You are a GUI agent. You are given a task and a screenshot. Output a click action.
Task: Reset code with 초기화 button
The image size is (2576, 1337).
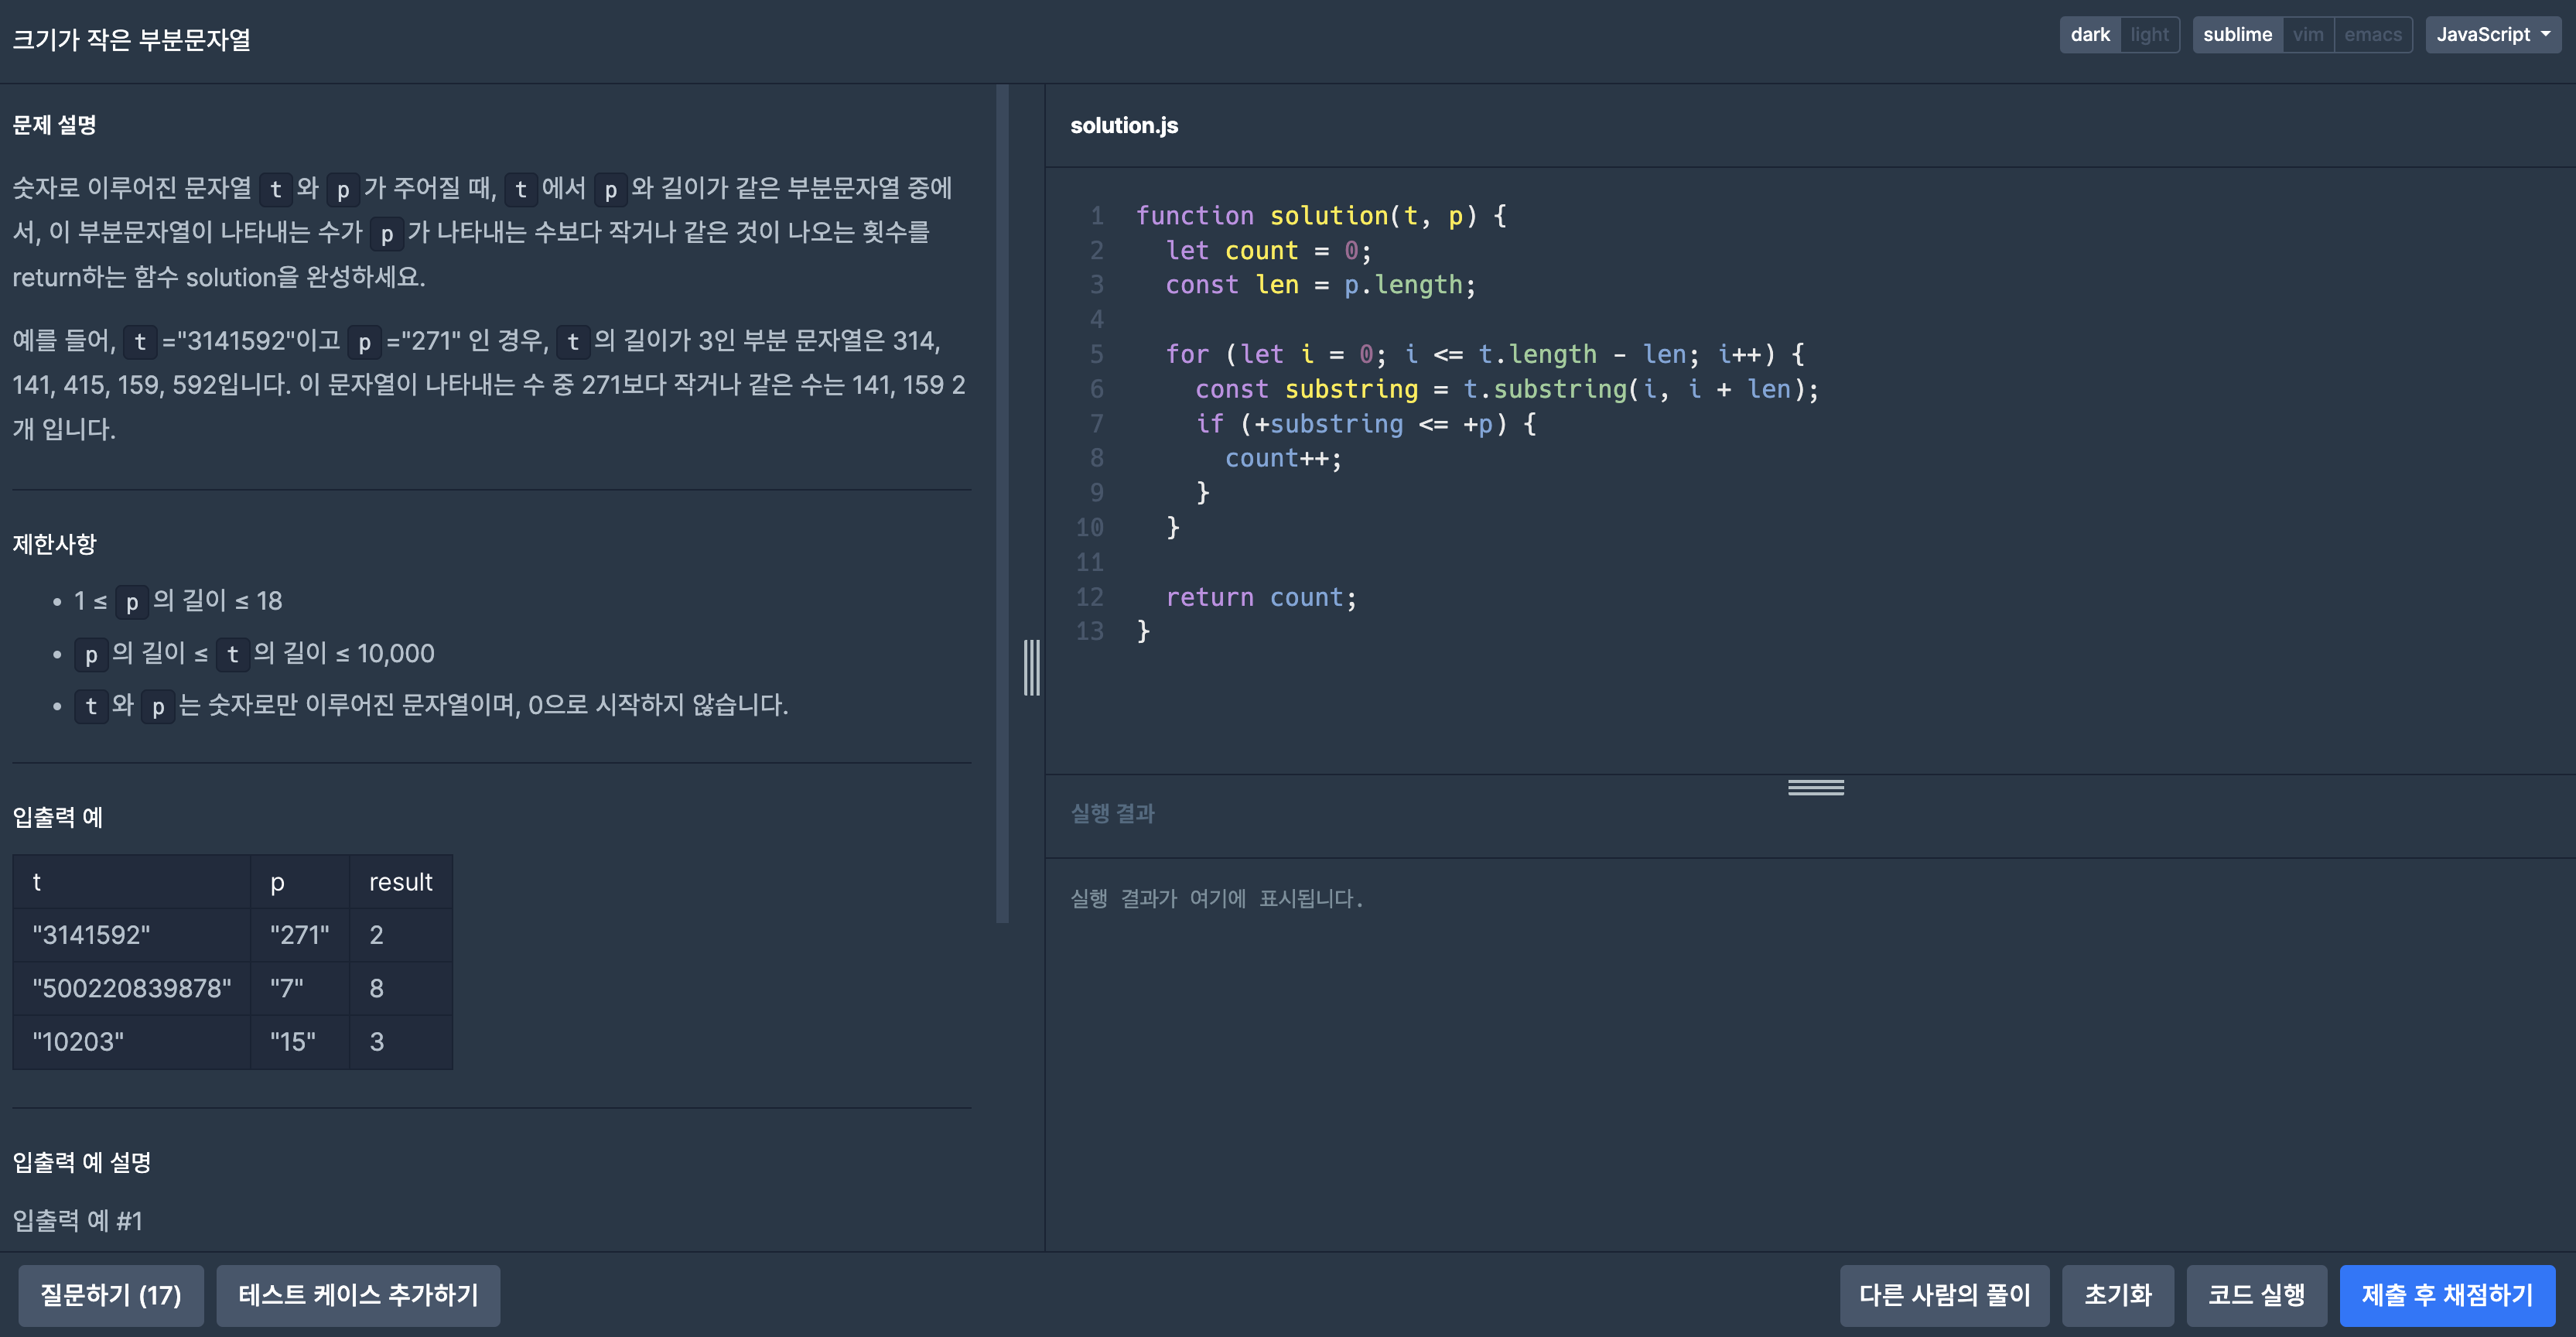[x=2117, y=1295]
